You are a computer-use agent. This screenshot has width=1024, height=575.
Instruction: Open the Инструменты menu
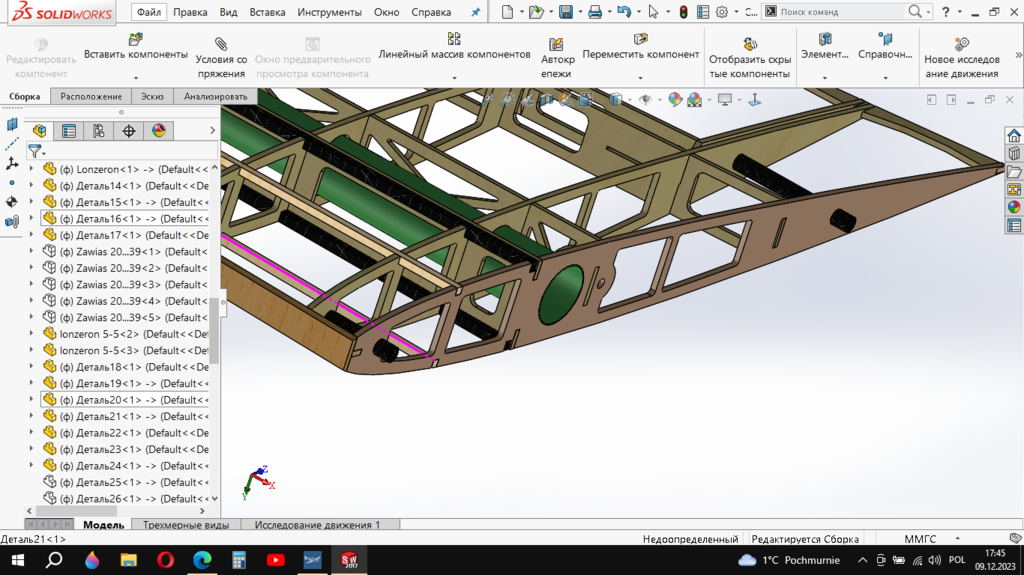click(329, 13)
